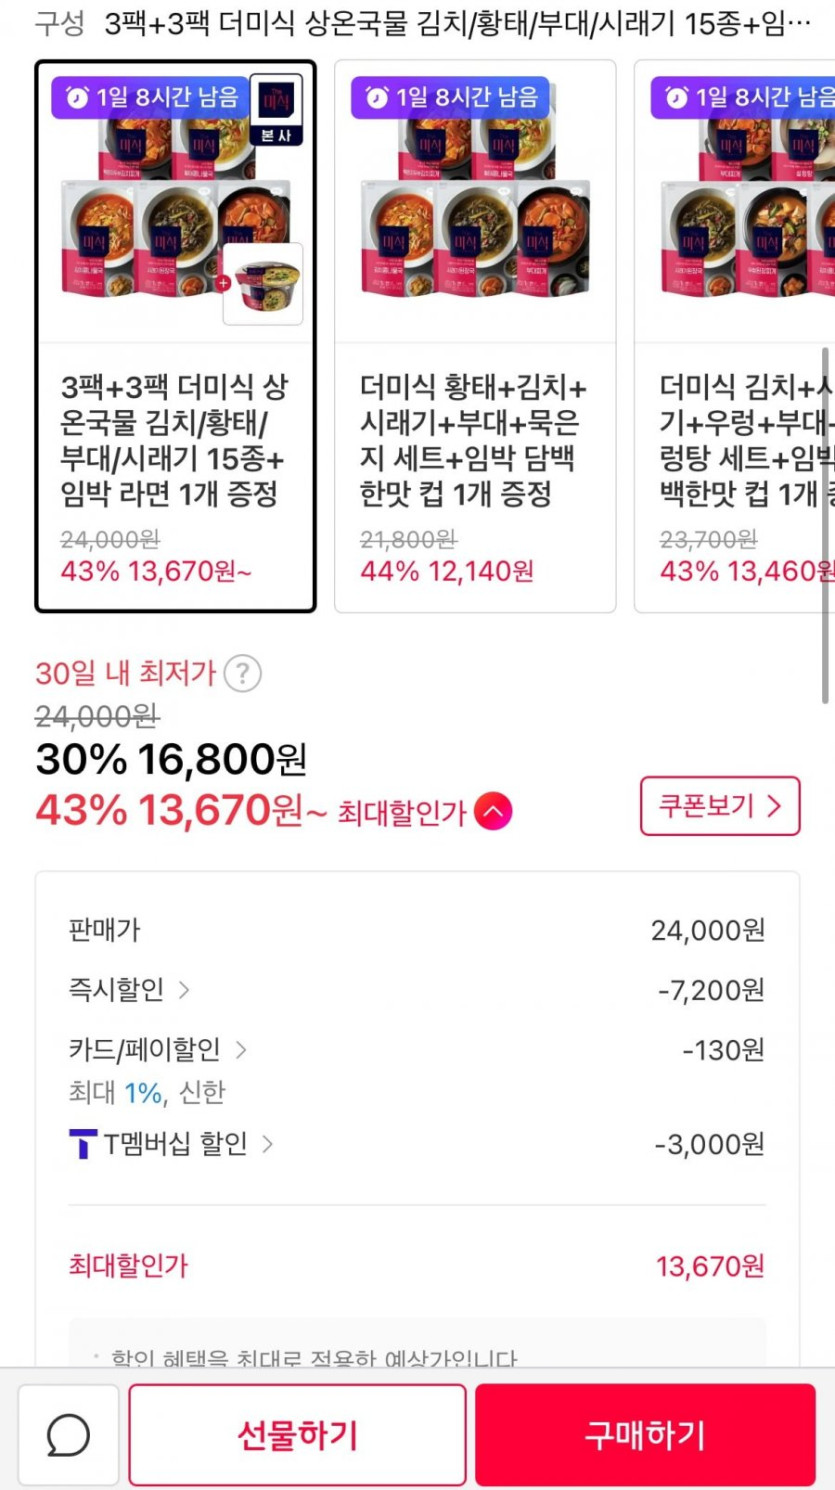Collapse the red 최대할인가 arrow circle

tap(493, 811)
